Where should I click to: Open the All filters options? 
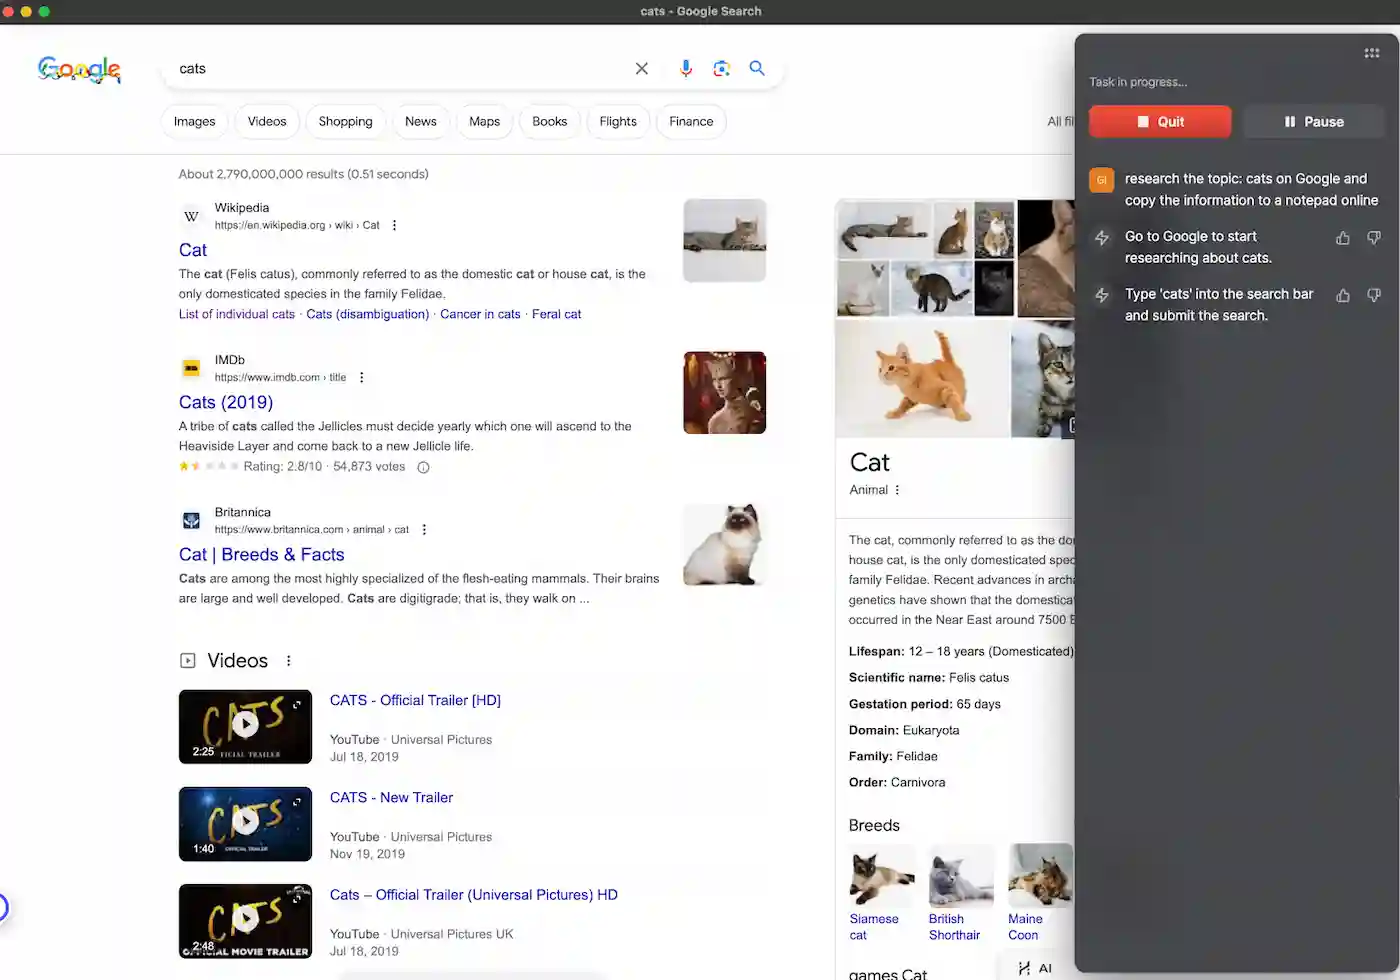pos(1060,121)
